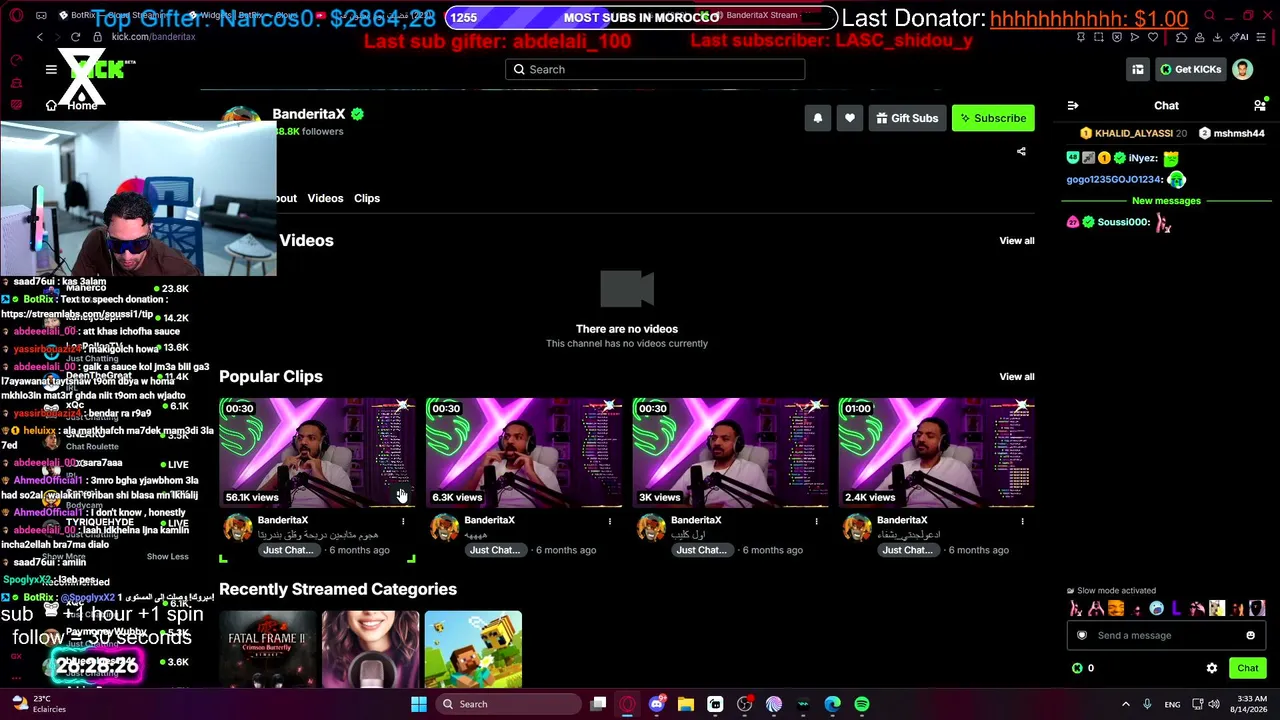Follow BanderitaX with the heart button

pyautogui.click(x=850, y=118)
